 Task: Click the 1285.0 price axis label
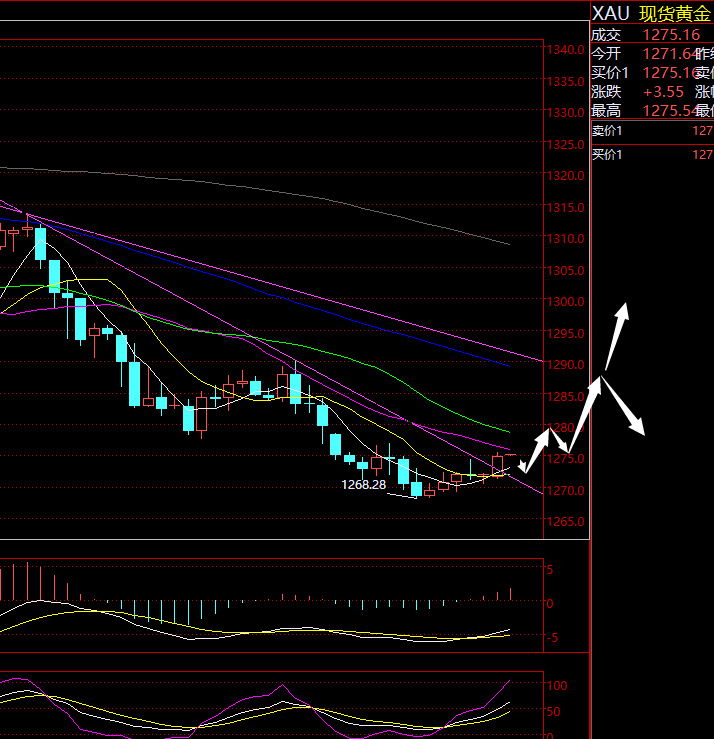pos(565,396)
